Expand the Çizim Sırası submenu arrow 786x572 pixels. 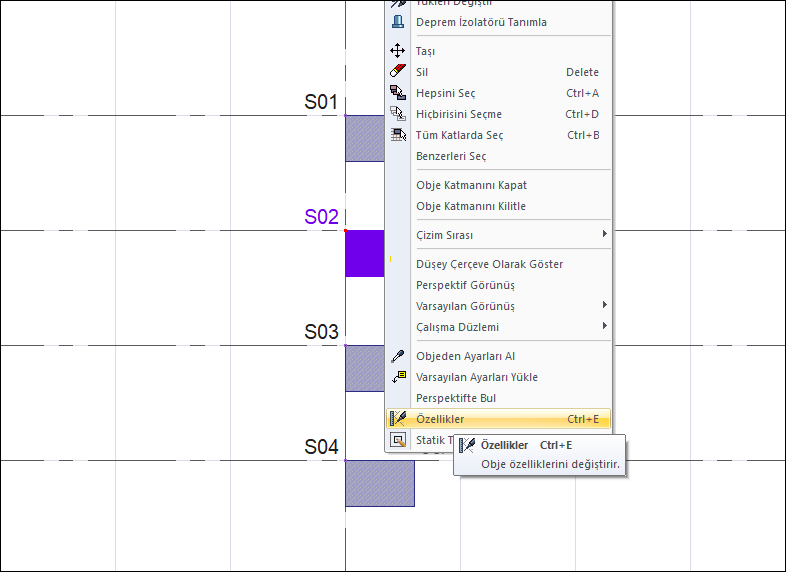pos(605,234)
